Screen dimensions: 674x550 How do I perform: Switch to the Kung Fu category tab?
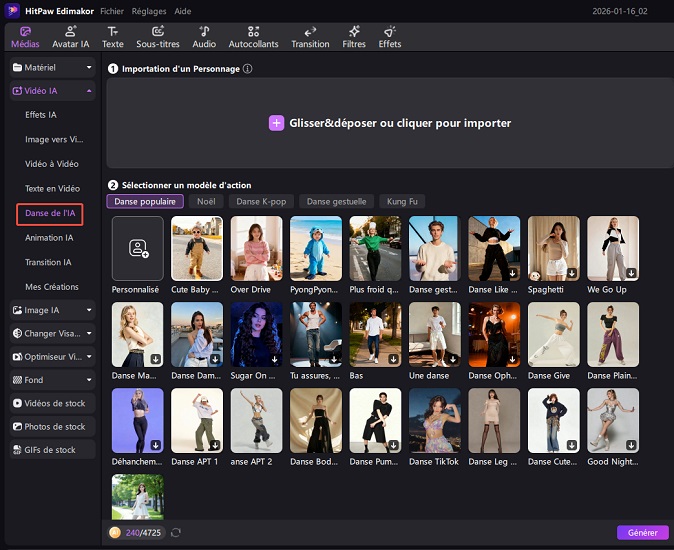(402, 201)
